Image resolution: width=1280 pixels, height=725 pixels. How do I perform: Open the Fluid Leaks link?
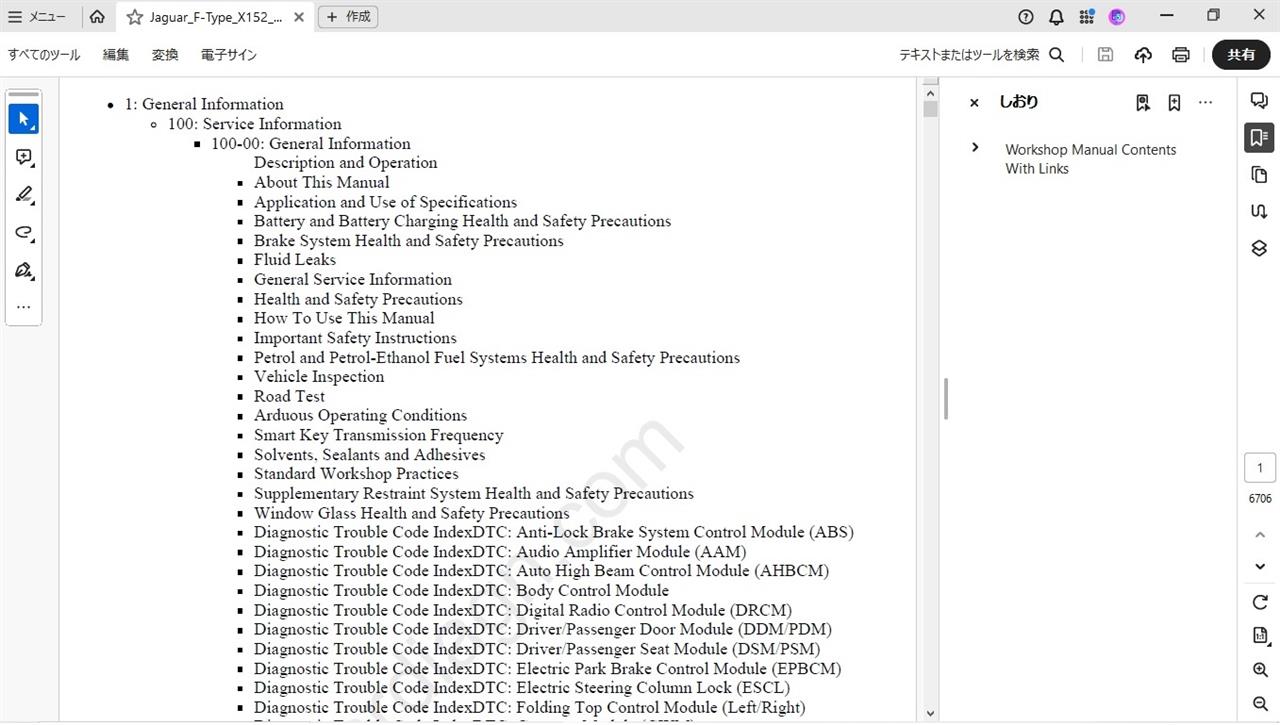tap(294, 260)
